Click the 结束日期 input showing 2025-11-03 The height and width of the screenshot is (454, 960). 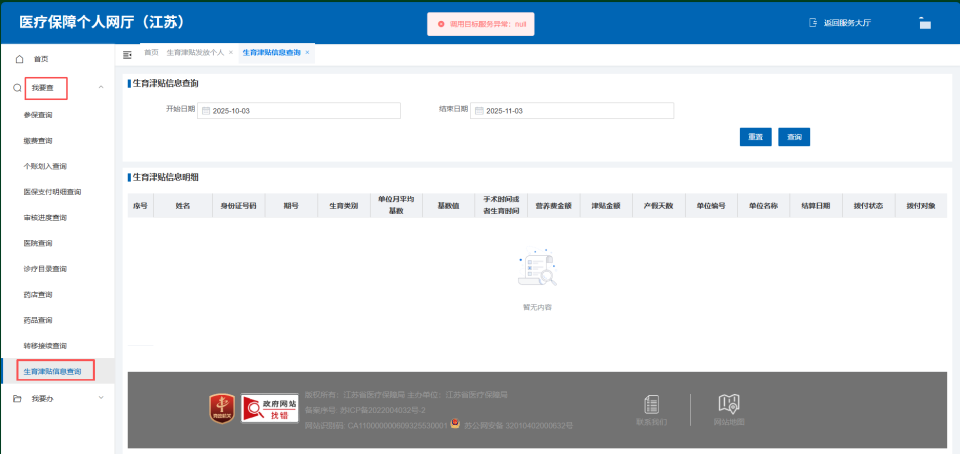[572, 111]
